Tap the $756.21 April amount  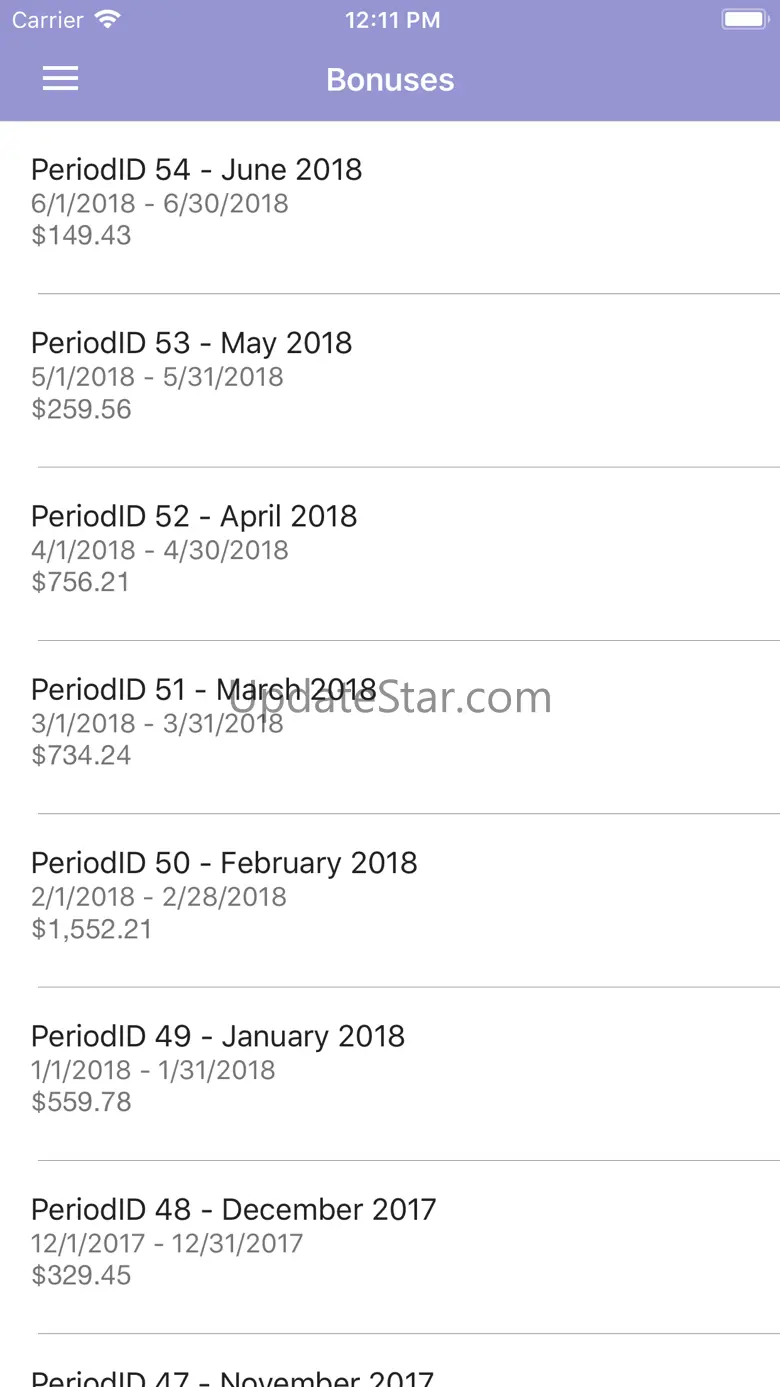pos(81,582)
